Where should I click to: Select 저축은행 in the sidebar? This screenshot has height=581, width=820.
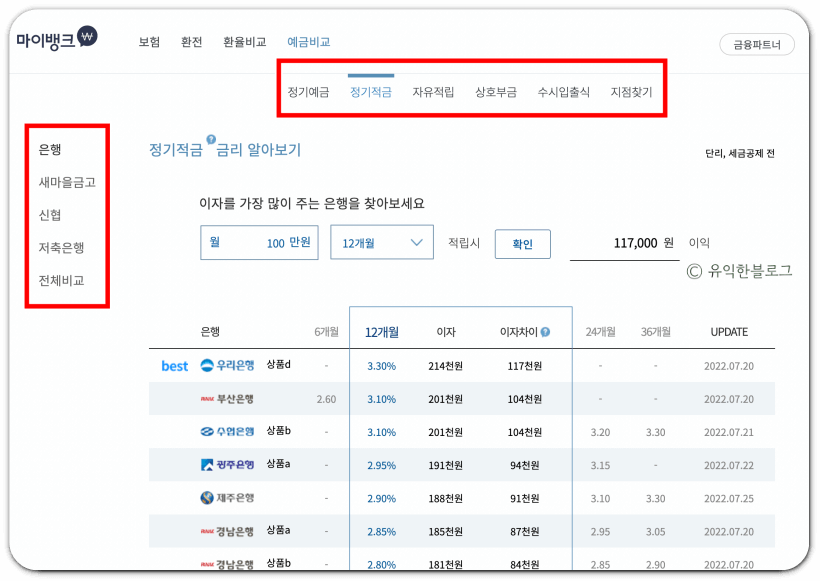point(61,247)
